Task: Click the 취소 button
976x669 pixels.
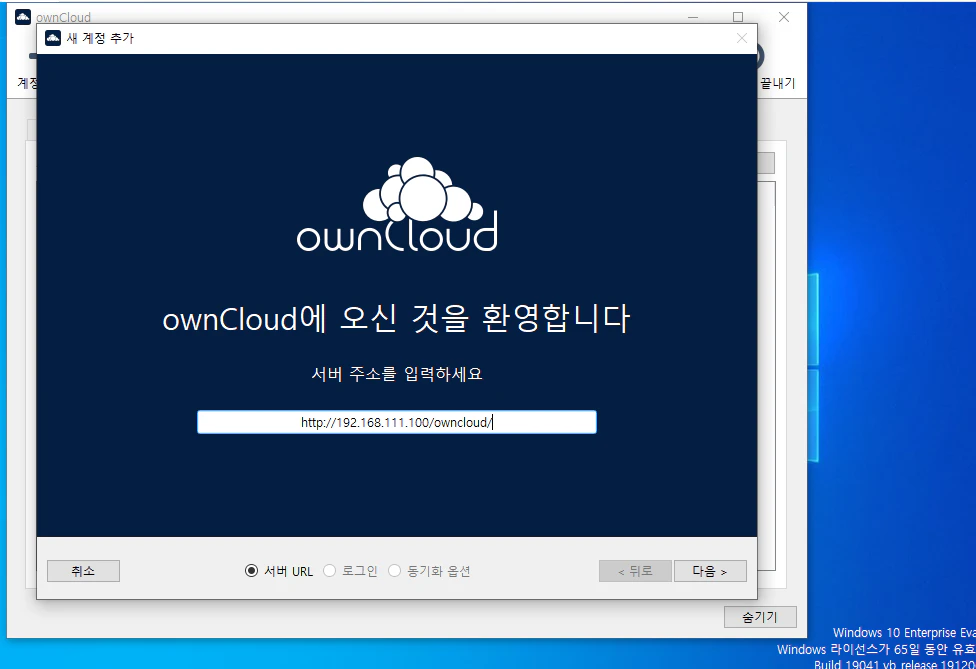Action: 83,571
